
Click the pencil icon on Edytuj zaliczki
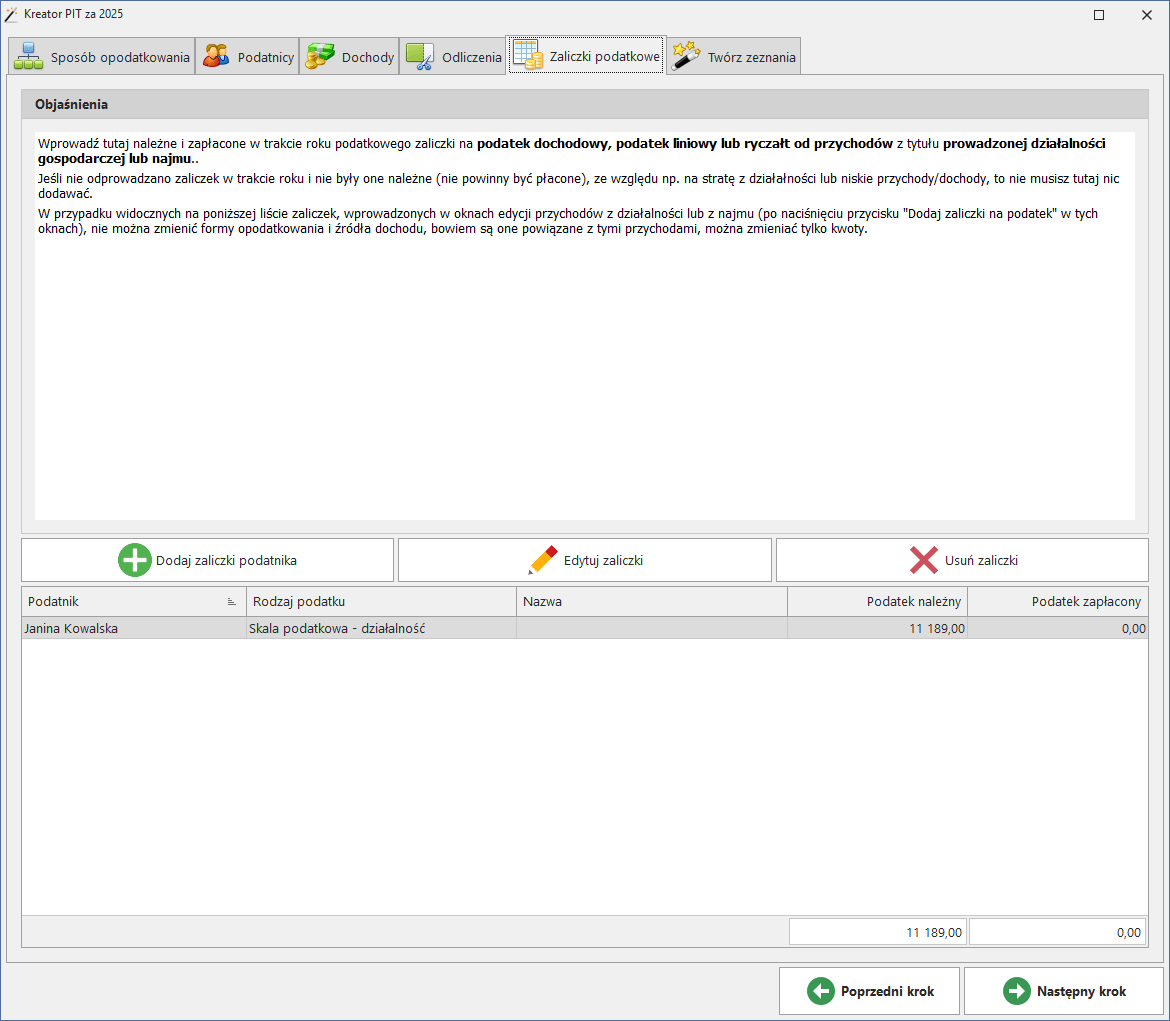click(542, 560)
